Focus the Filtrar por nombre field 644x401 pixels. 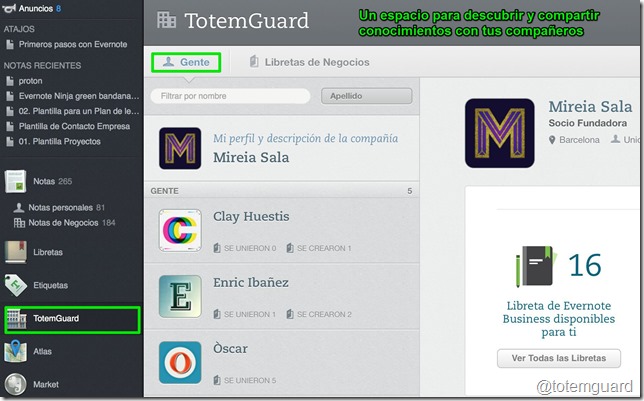coord(230,96)
